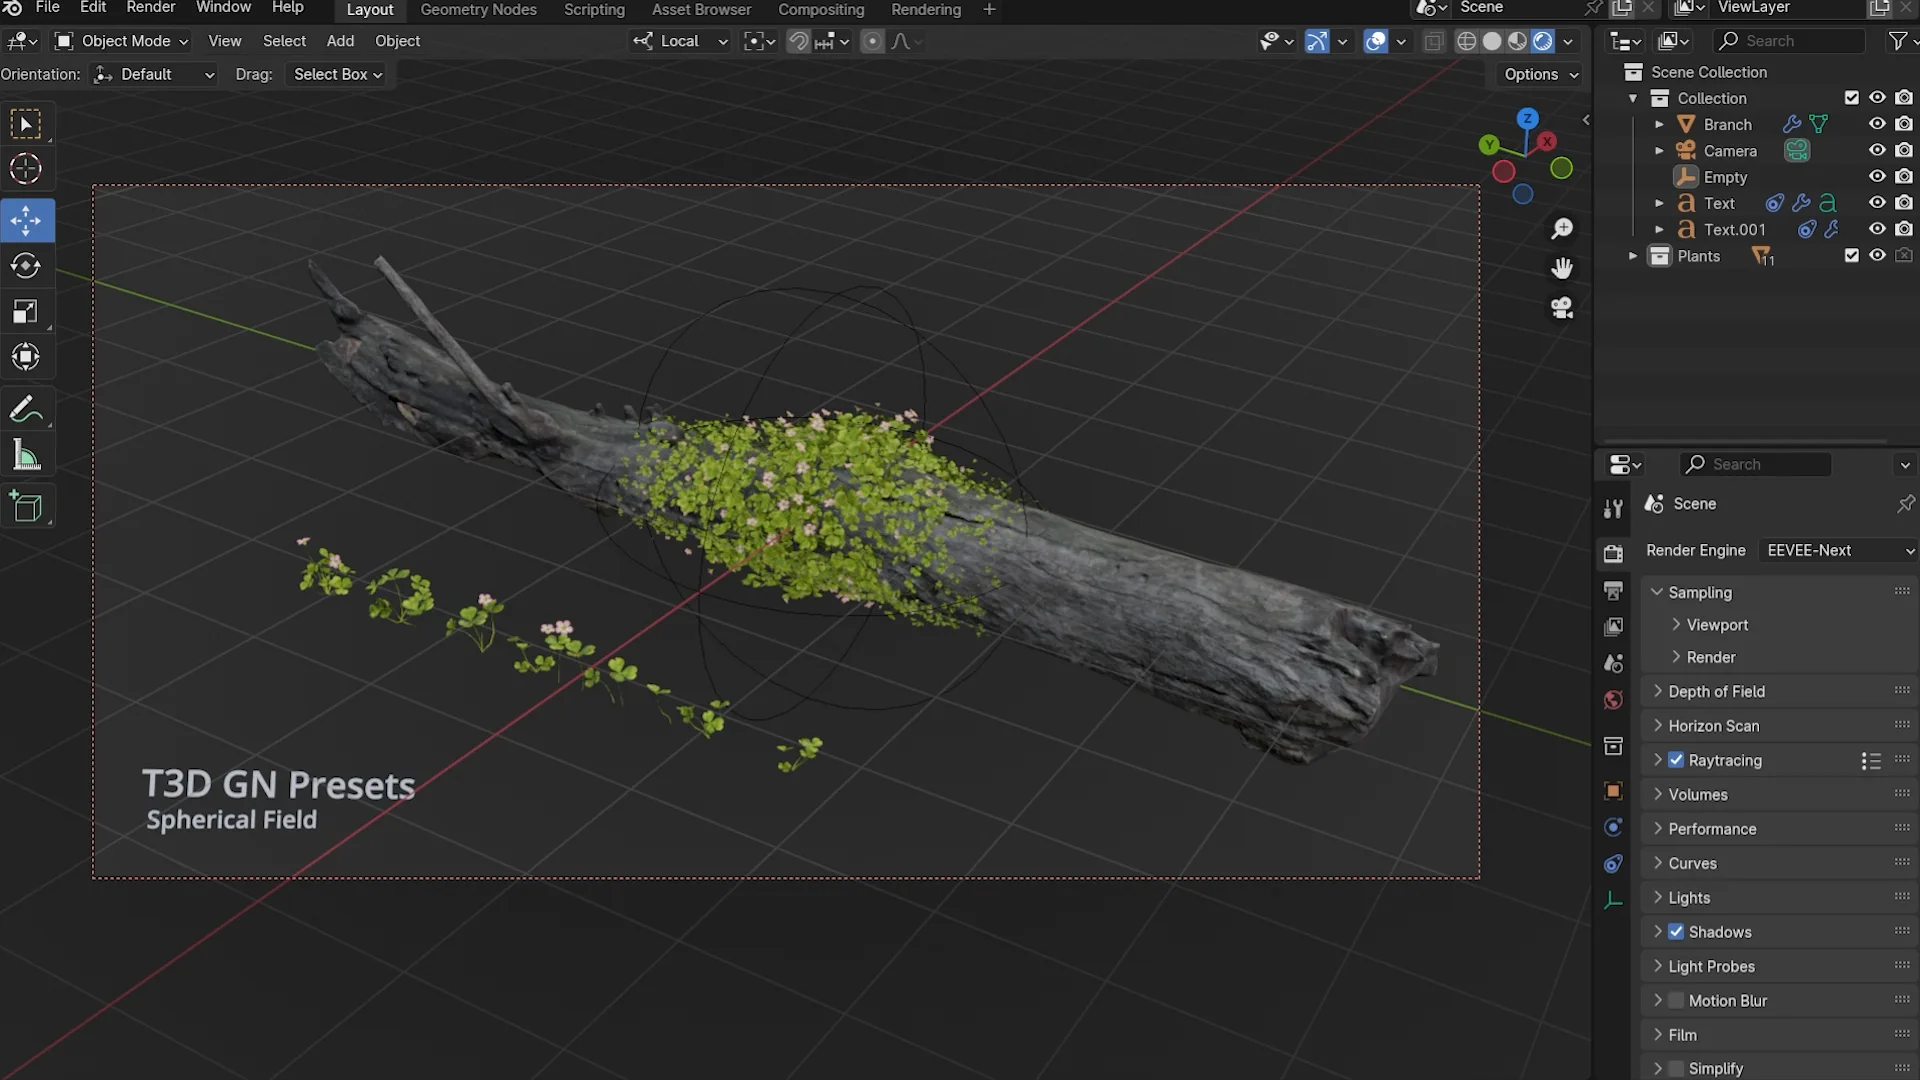Open the Render menu

(151, 8)
